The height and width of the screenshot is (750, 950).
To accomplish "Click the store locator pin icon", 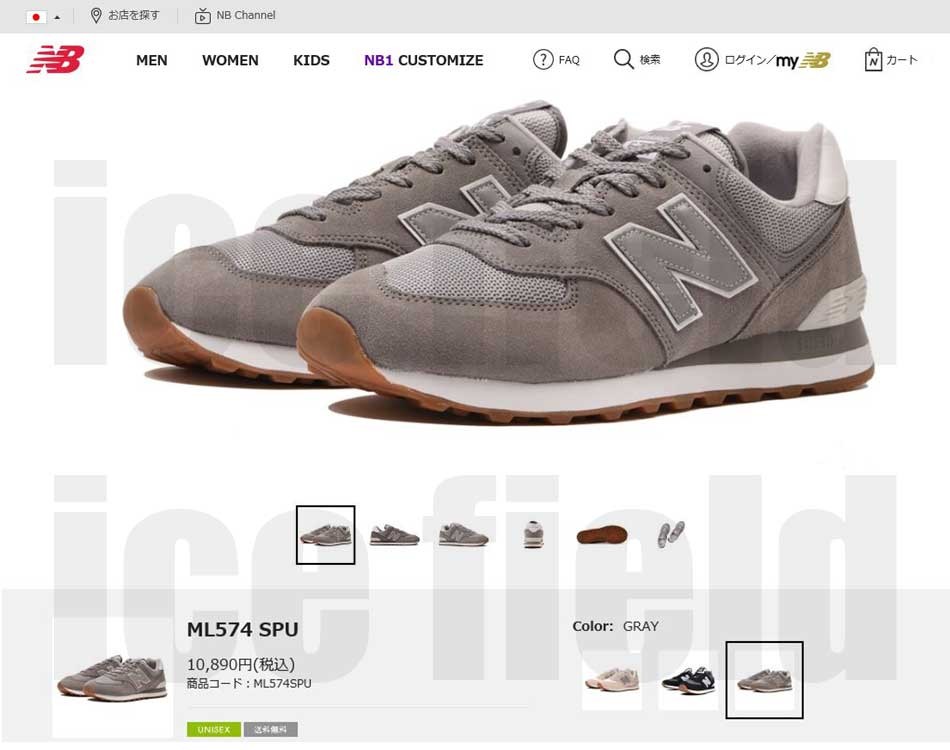I will click(95, 15).
